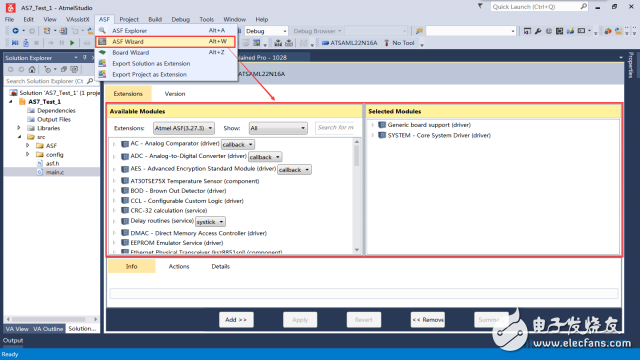640x360 pixels.
Task: Click the Collapse All icon in Solution Explorer
Action: coord(64,69)
